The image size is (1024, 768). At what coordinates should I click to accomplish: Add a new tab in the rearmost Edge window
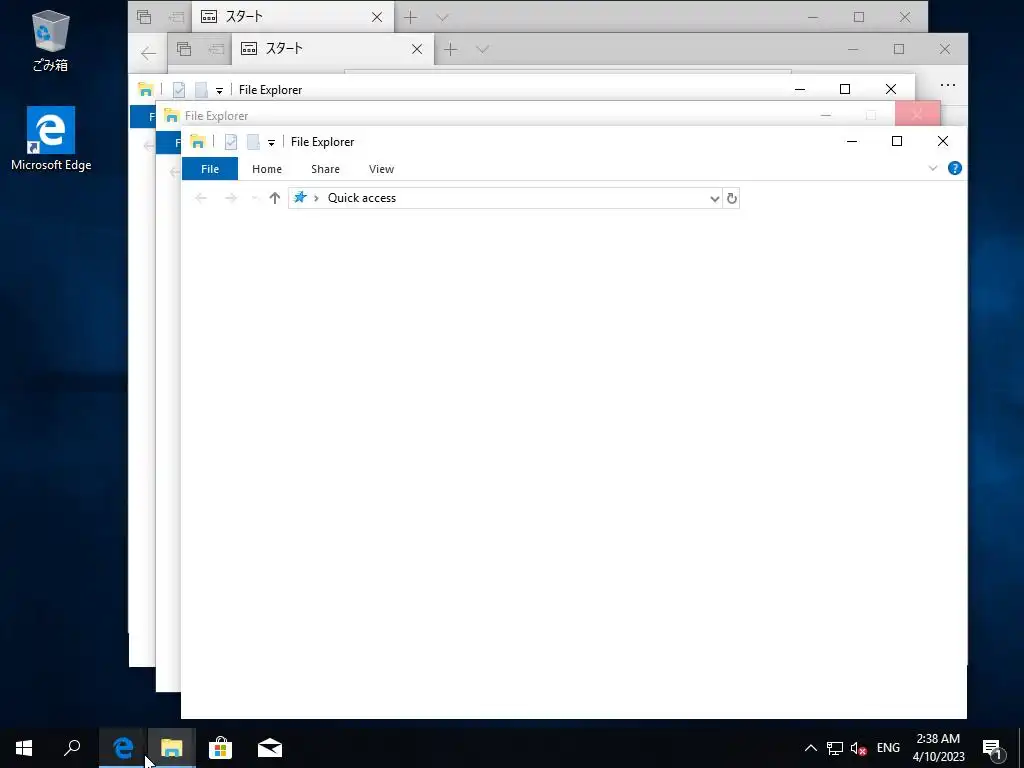pyautogui.click(x=410, y=17)
